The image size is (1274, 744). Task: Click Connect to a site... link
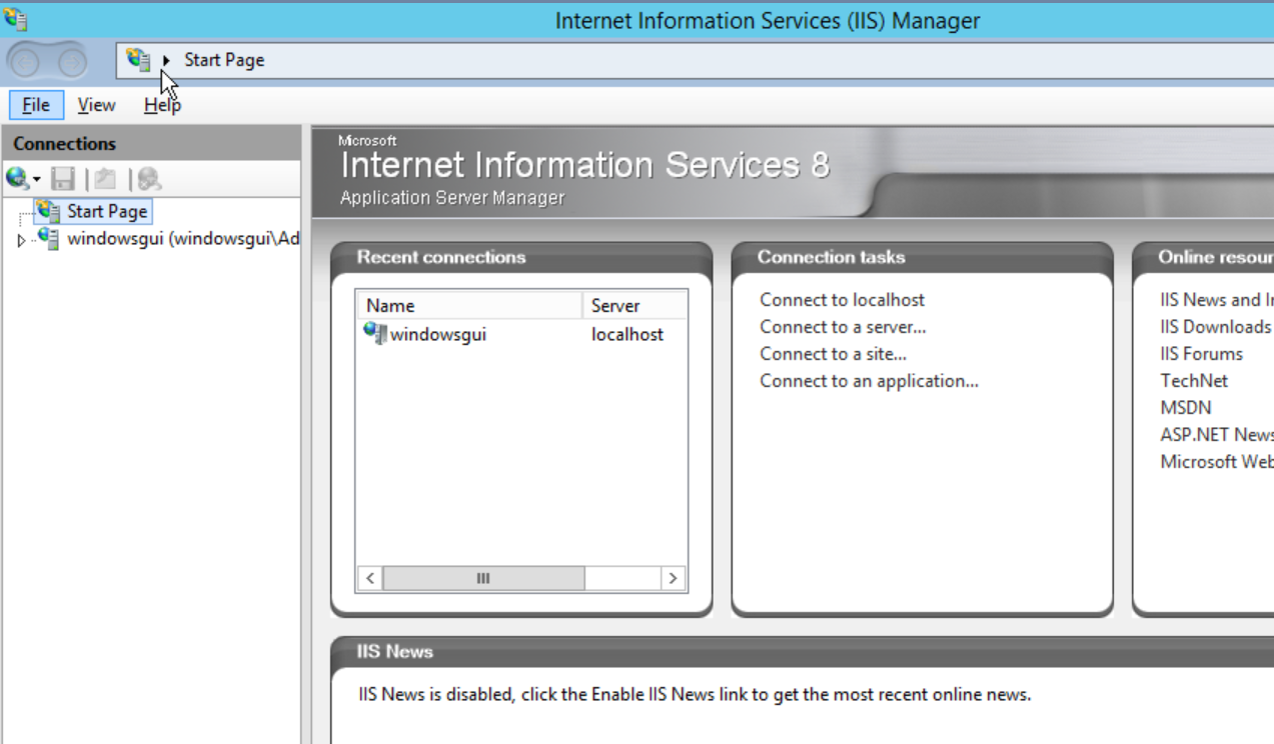(833, 354)
